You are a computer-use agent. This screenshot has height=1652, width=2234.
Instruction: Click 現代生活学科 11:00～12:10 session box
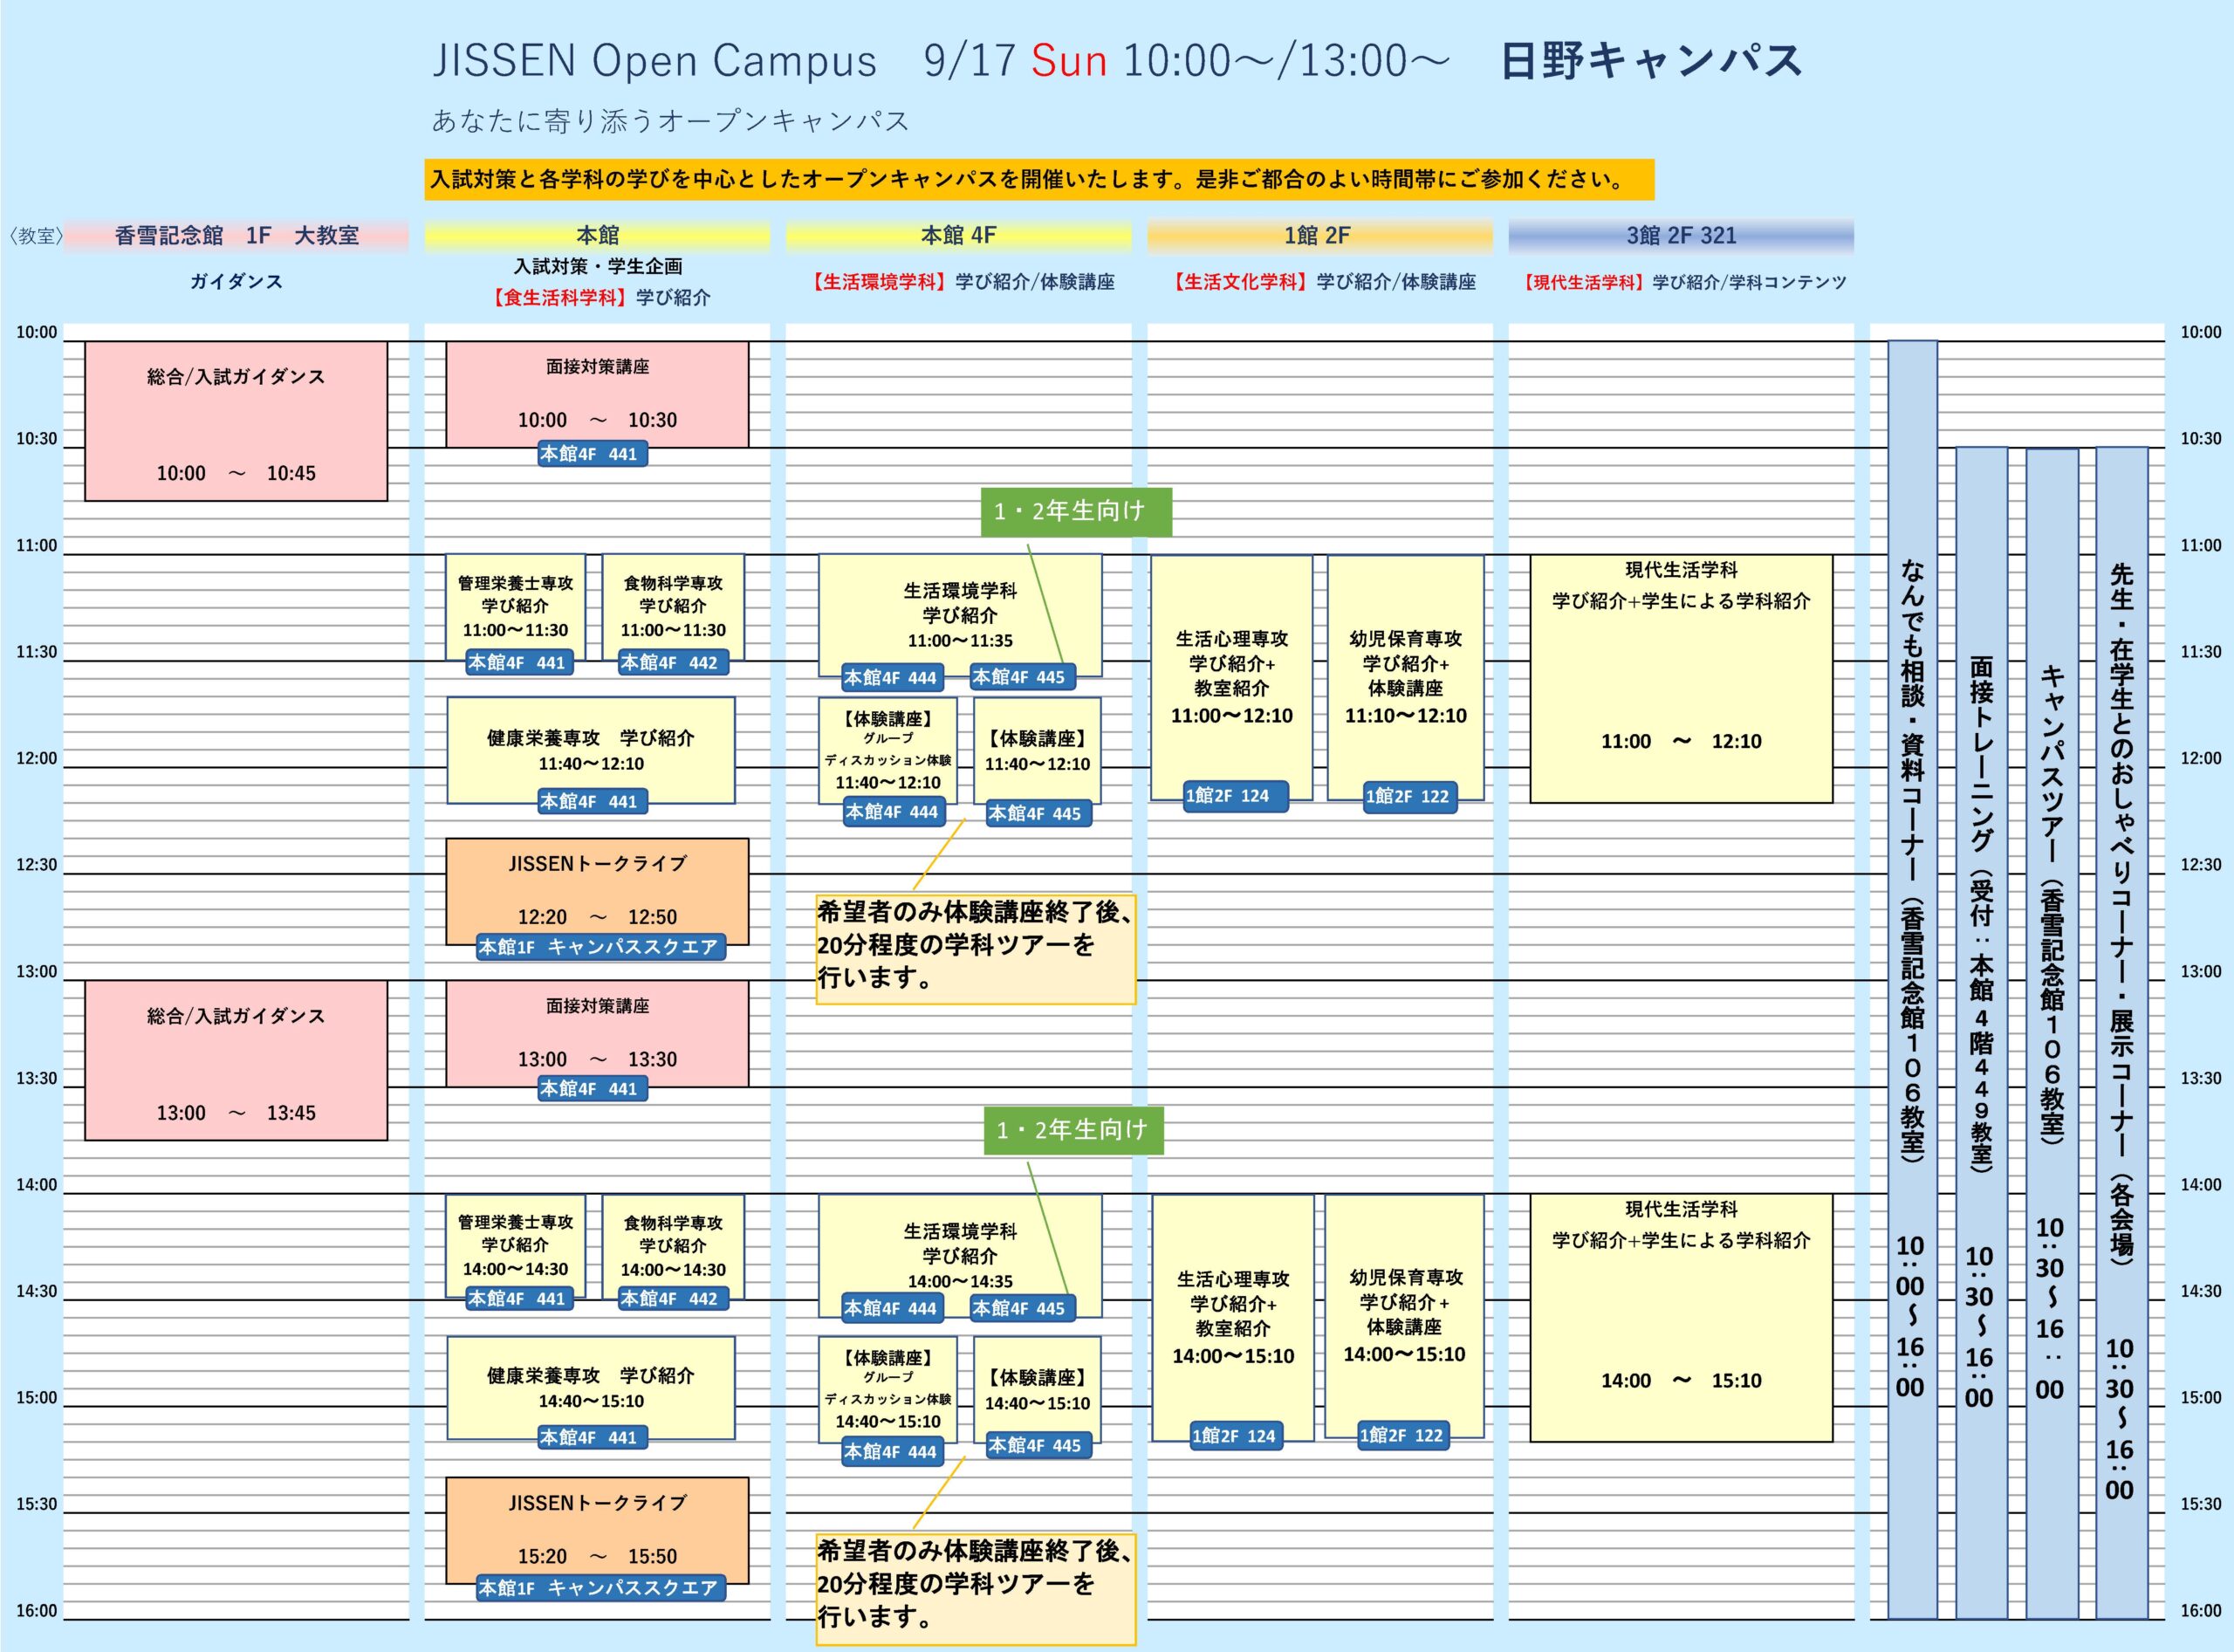(x=1681, y=679)
